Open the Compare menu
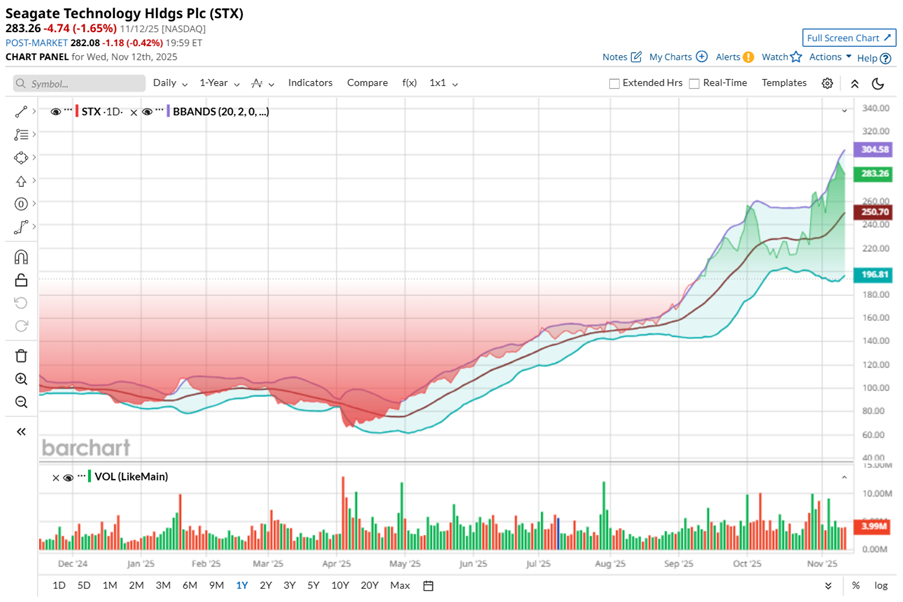Screen dimensions: 903x602 pyautogui.click(x=367, y=83)
